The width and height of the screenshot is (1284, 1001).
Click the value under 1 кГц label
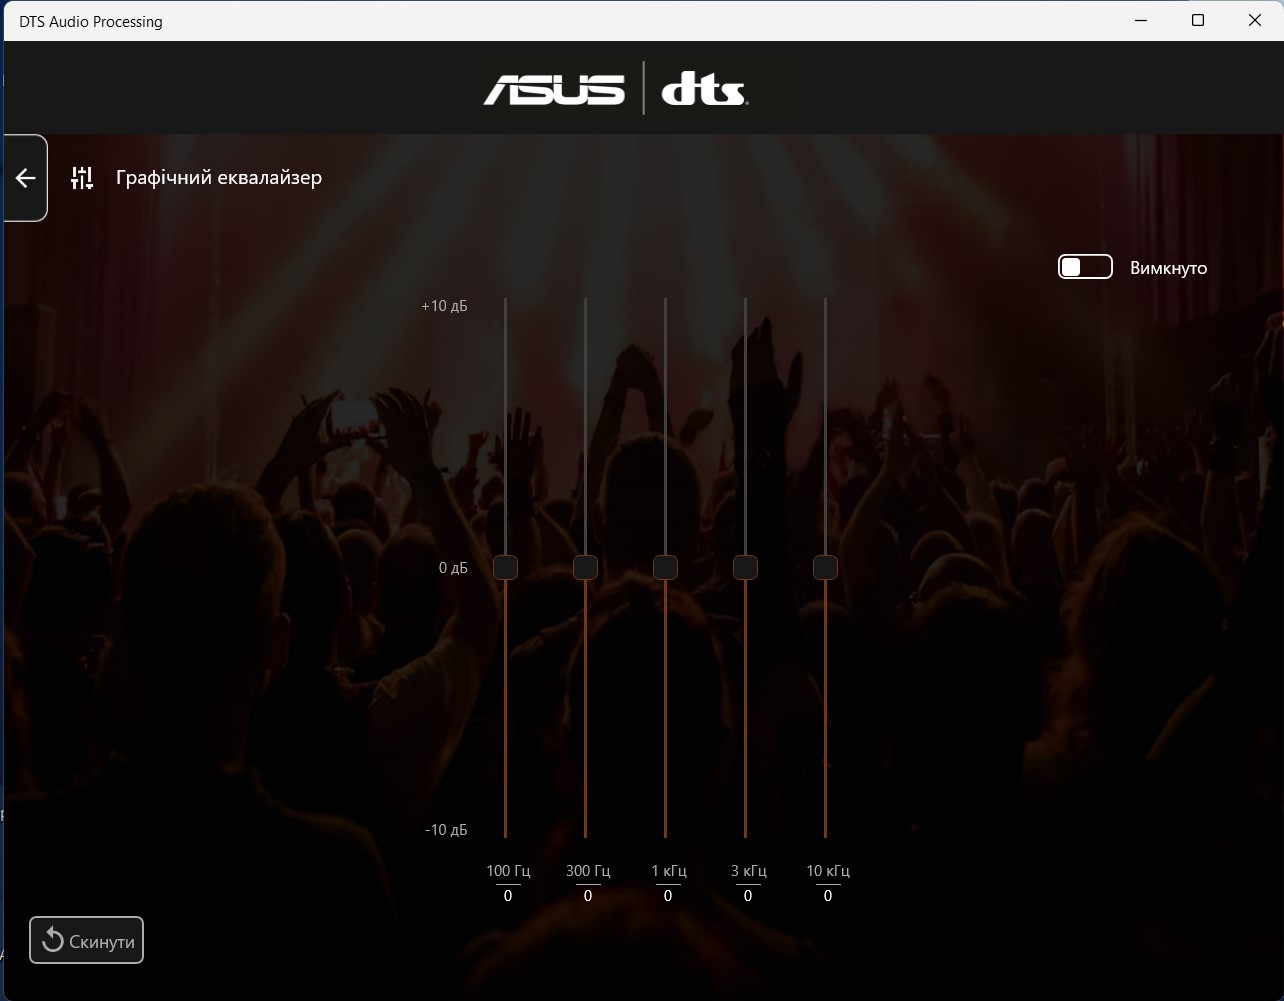668,896
